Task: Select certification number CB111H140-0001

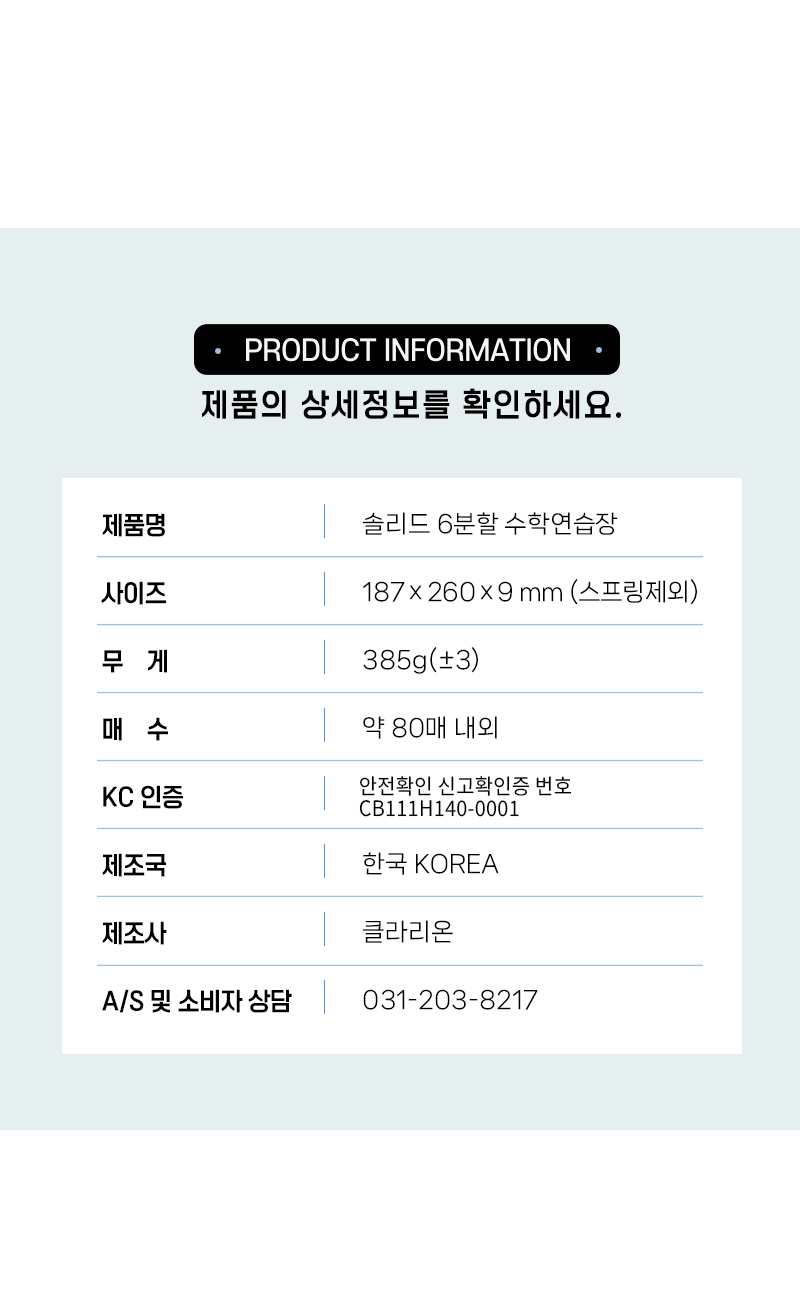Action: click(x=439, y=809)
